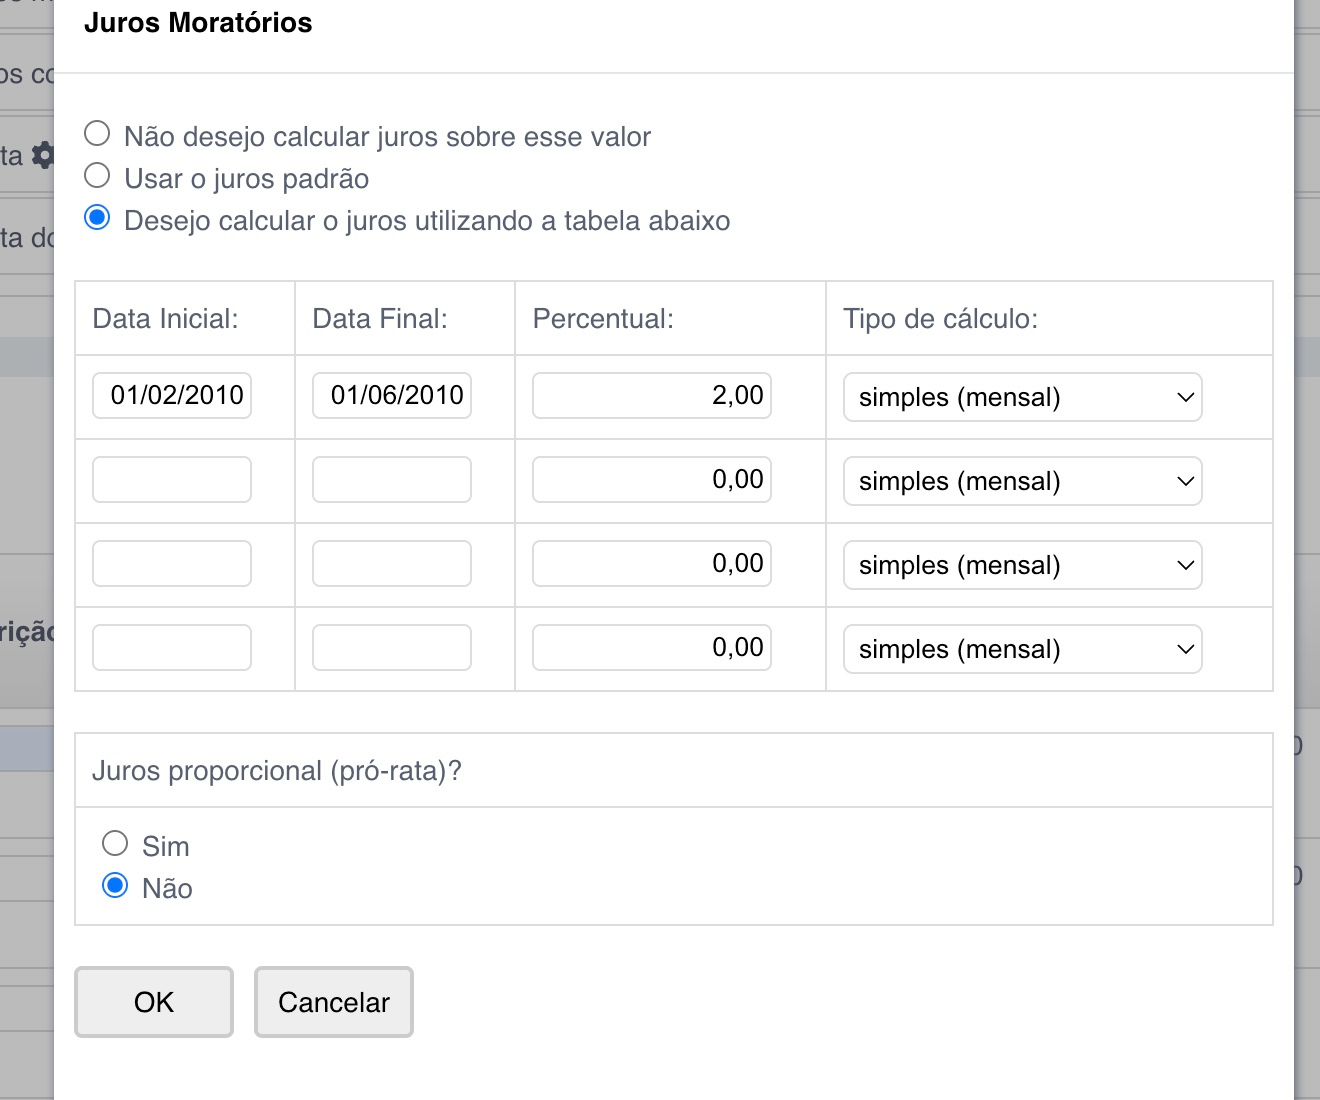Click empty Data Final field in second row
1320x1100 pixels.
point(392,480)
